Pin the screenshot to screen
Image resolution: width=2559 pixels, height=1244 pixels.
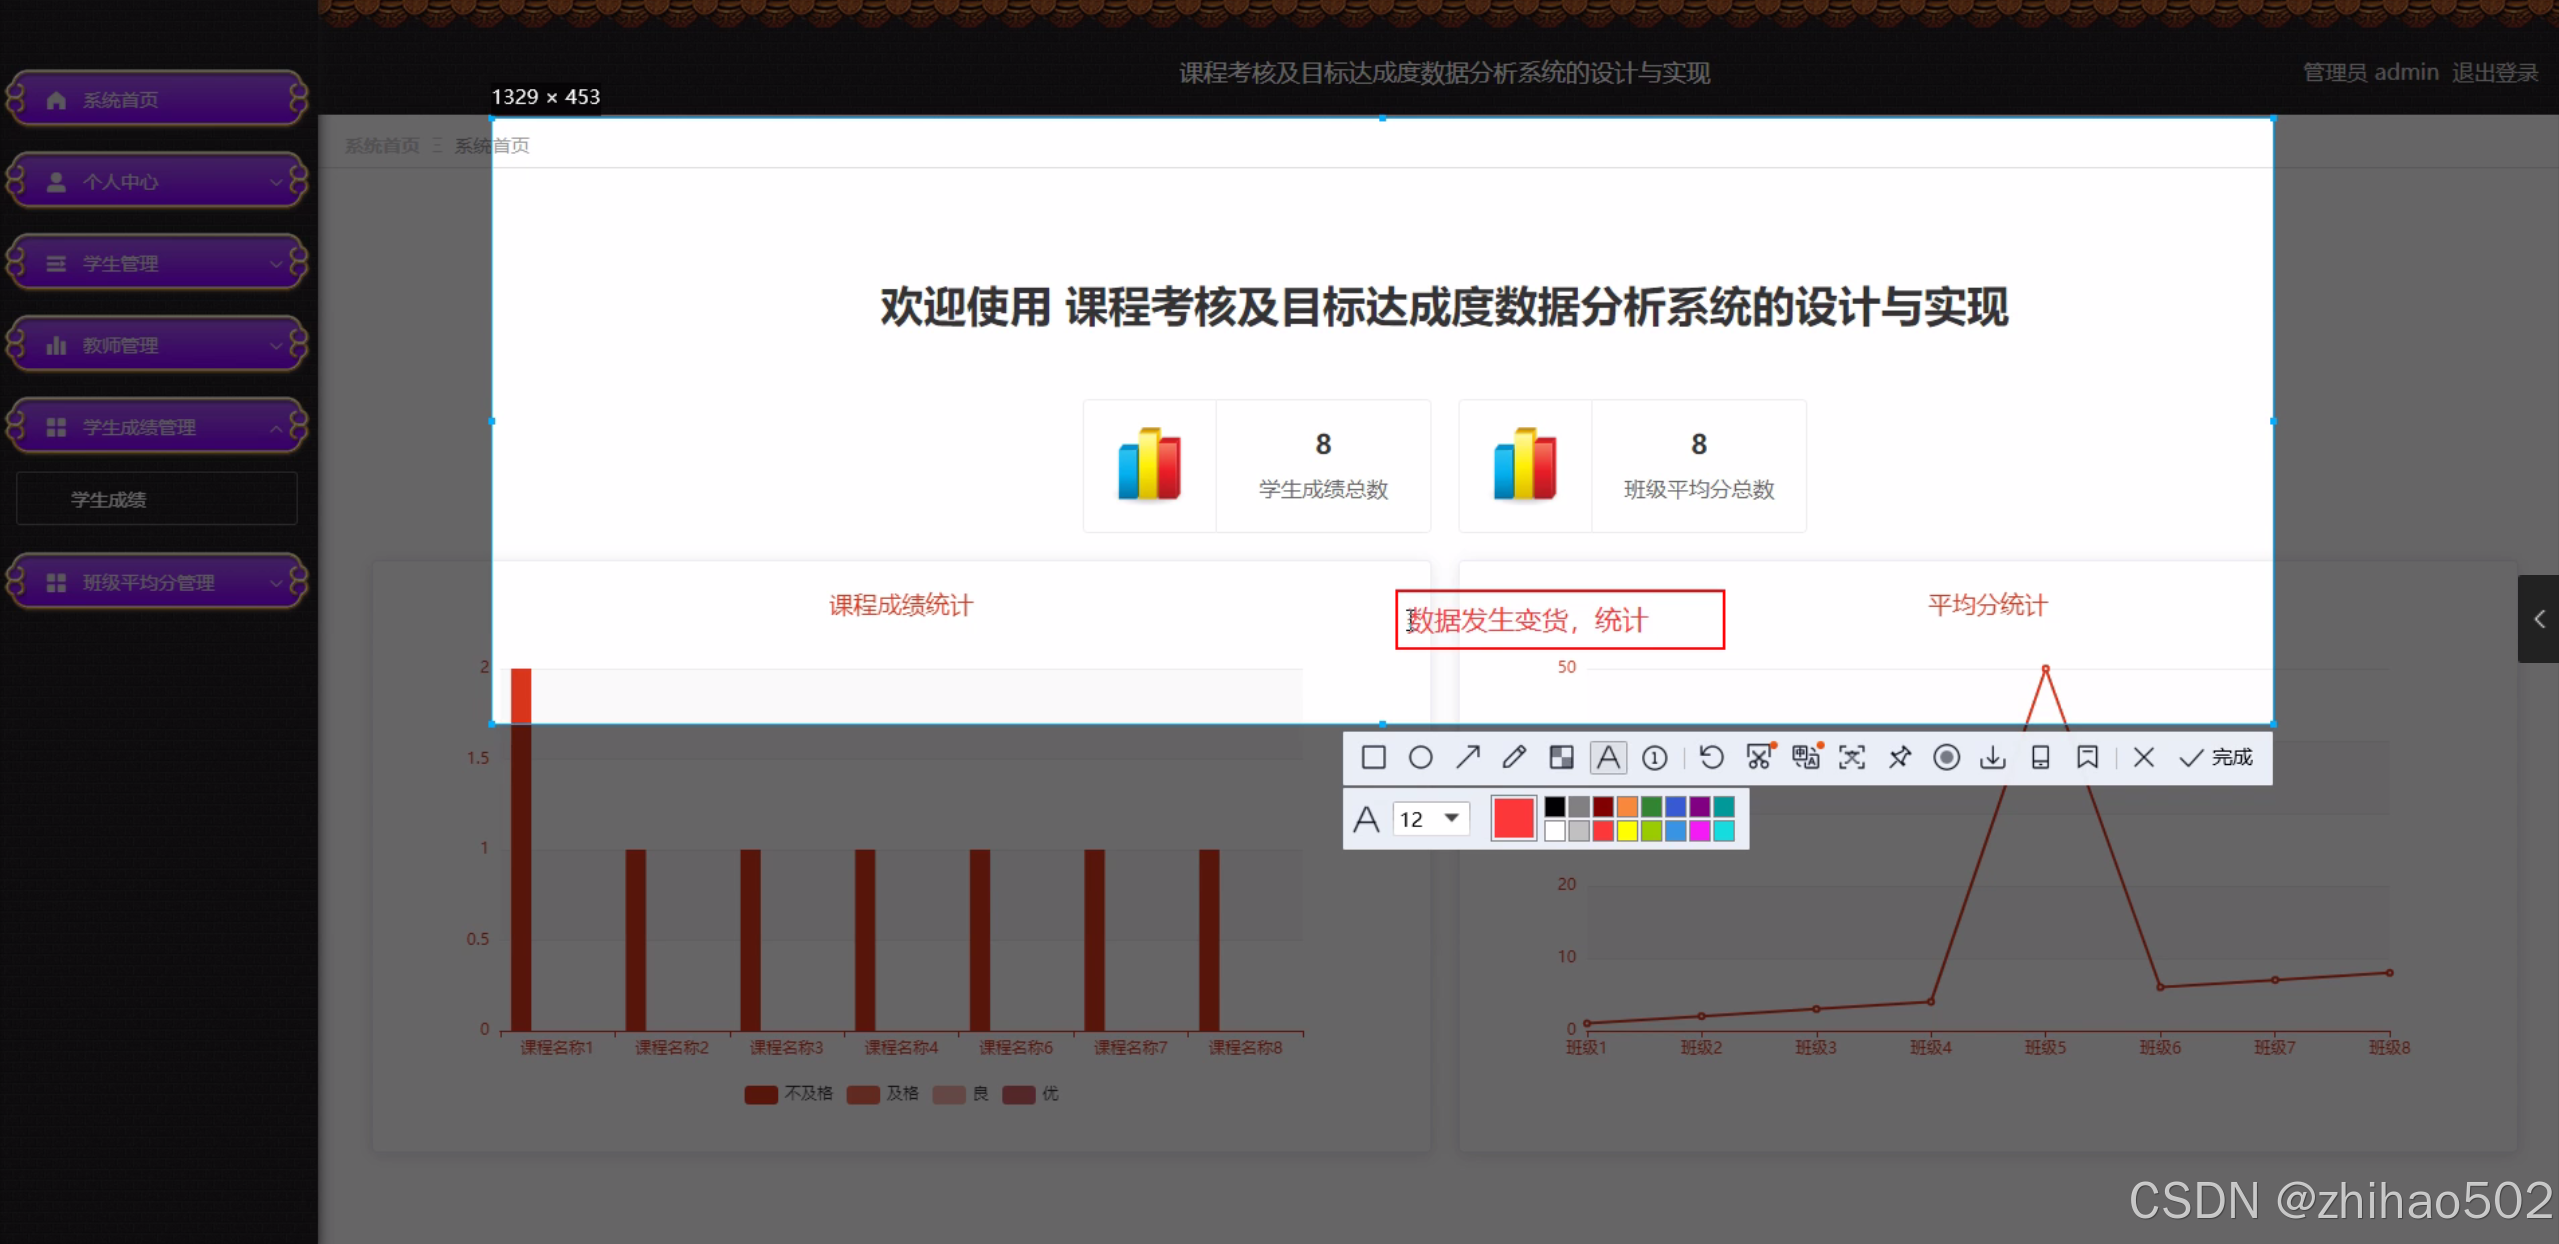[x=1899, y=757]
